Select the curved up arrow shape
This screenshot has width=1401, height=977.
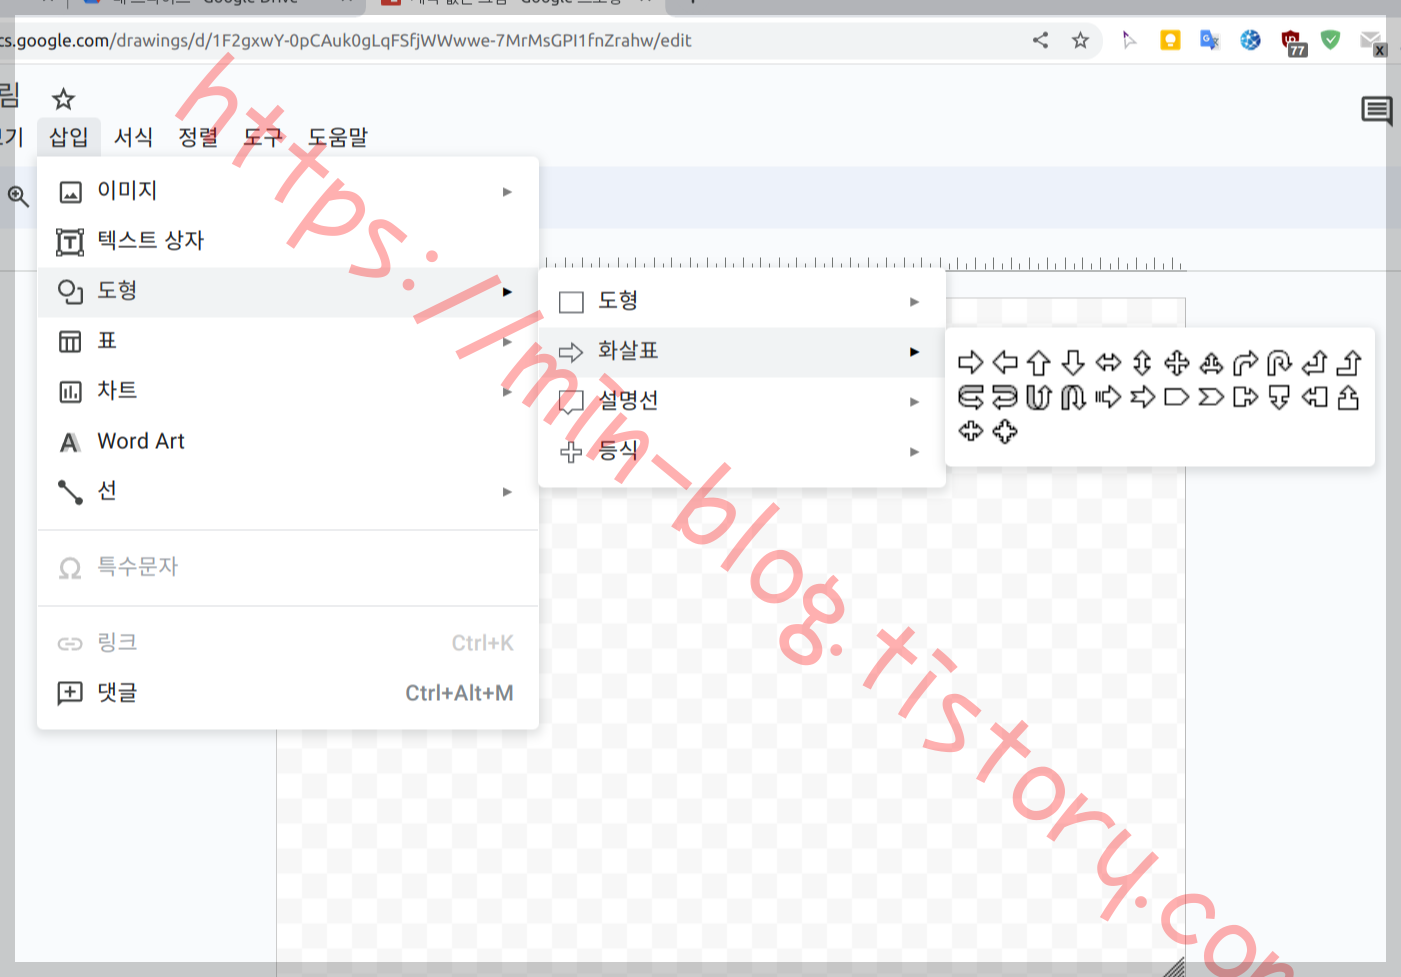[x=1039, y=397]
